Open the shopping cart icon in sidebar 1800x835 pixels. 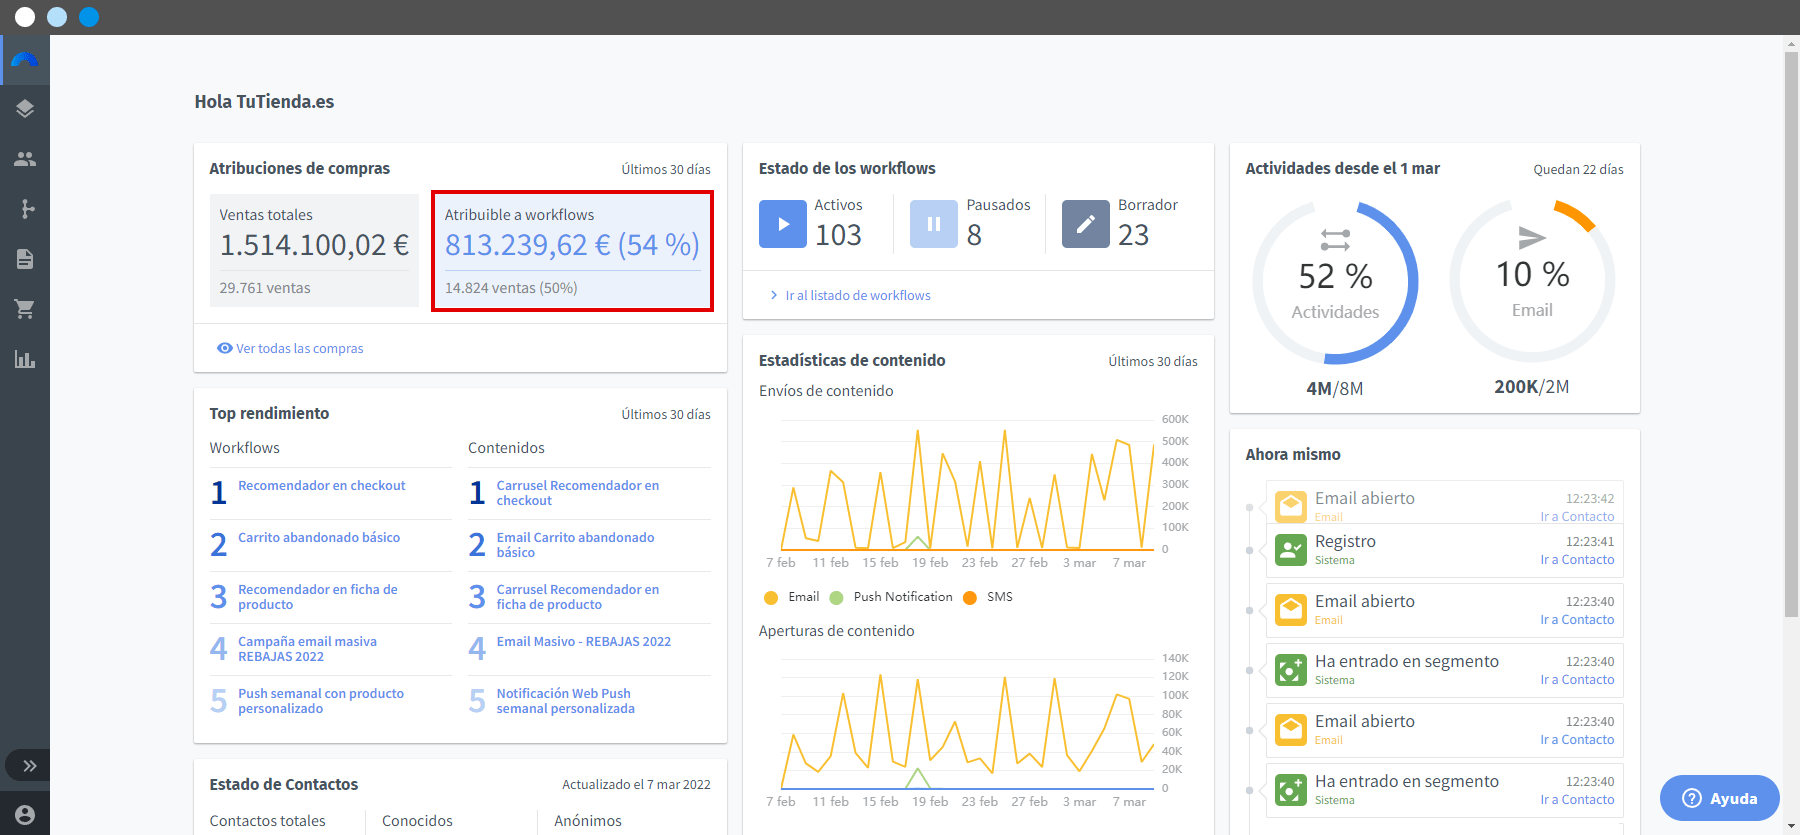click(x=25, y=309)
